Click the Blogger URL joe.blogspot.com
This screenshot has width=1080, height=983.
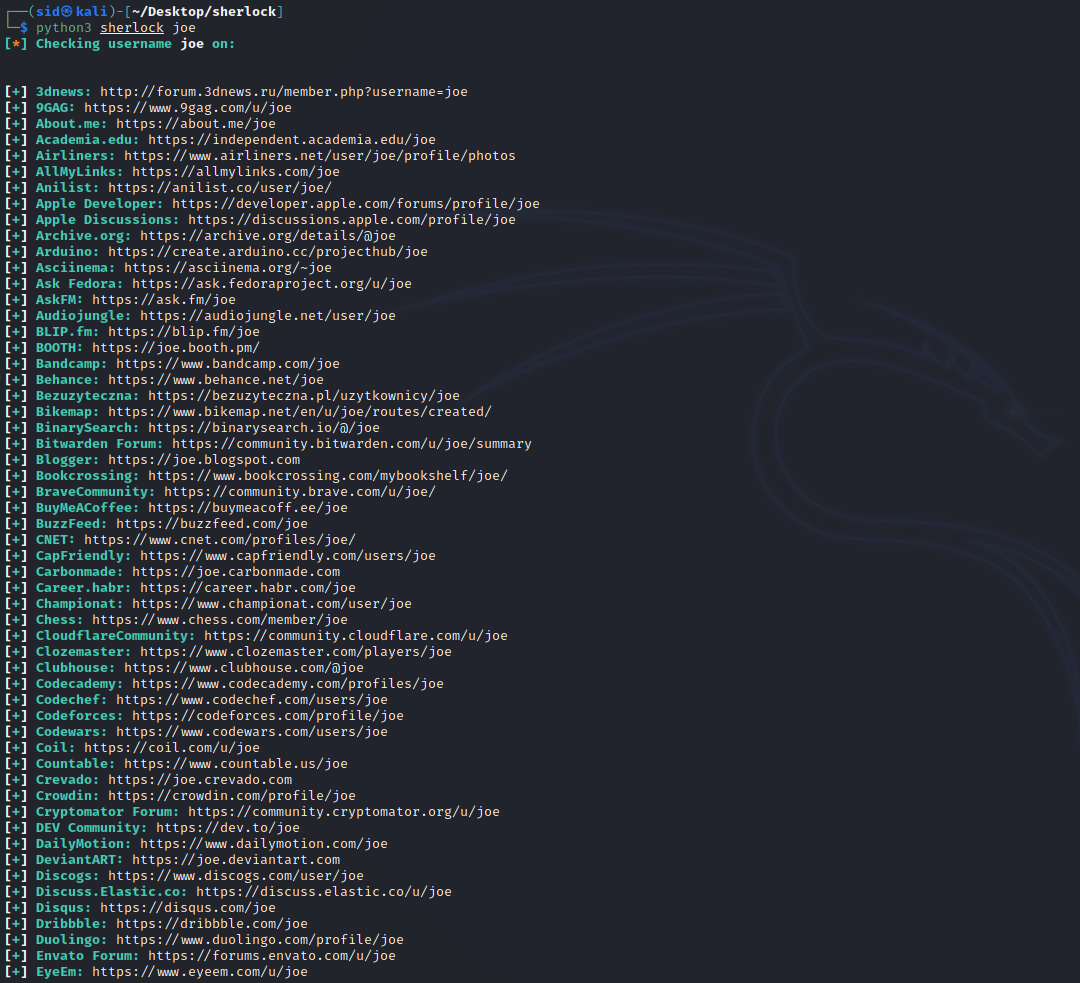click(x=206, y=459)
